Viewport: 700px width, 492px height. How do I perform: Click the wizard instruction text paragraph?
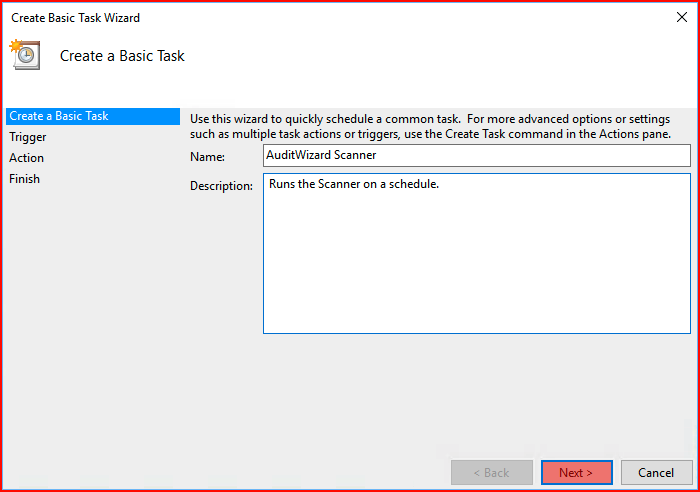click(x=430, y=126)
